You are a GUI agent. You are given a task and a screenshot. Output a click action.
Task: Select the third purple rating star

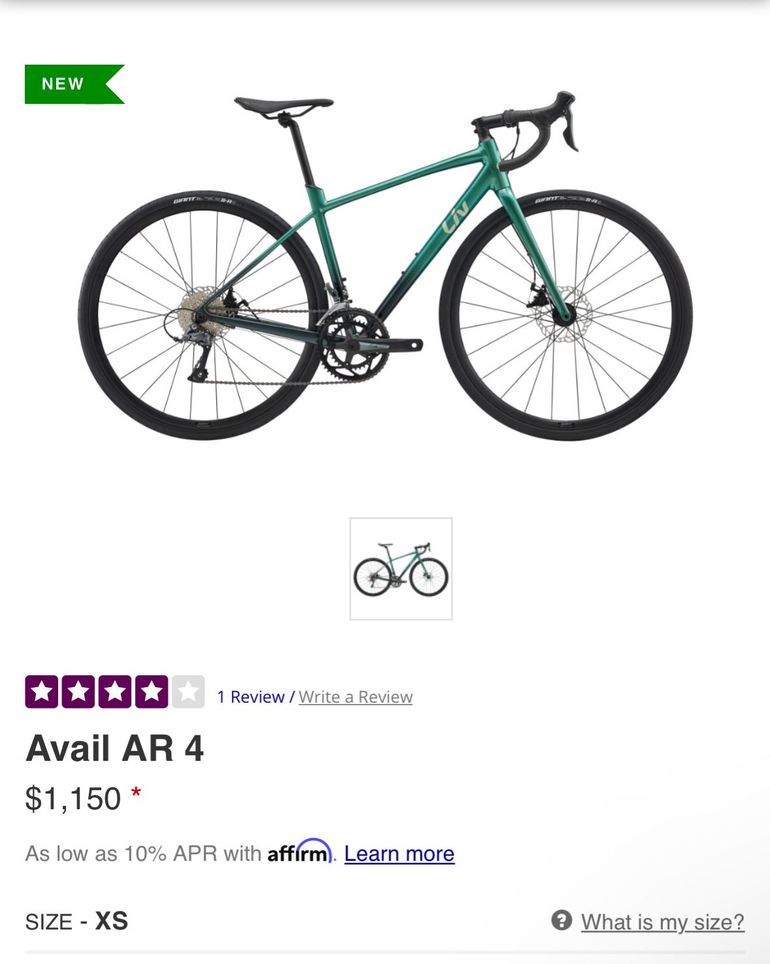coord(115,692)
